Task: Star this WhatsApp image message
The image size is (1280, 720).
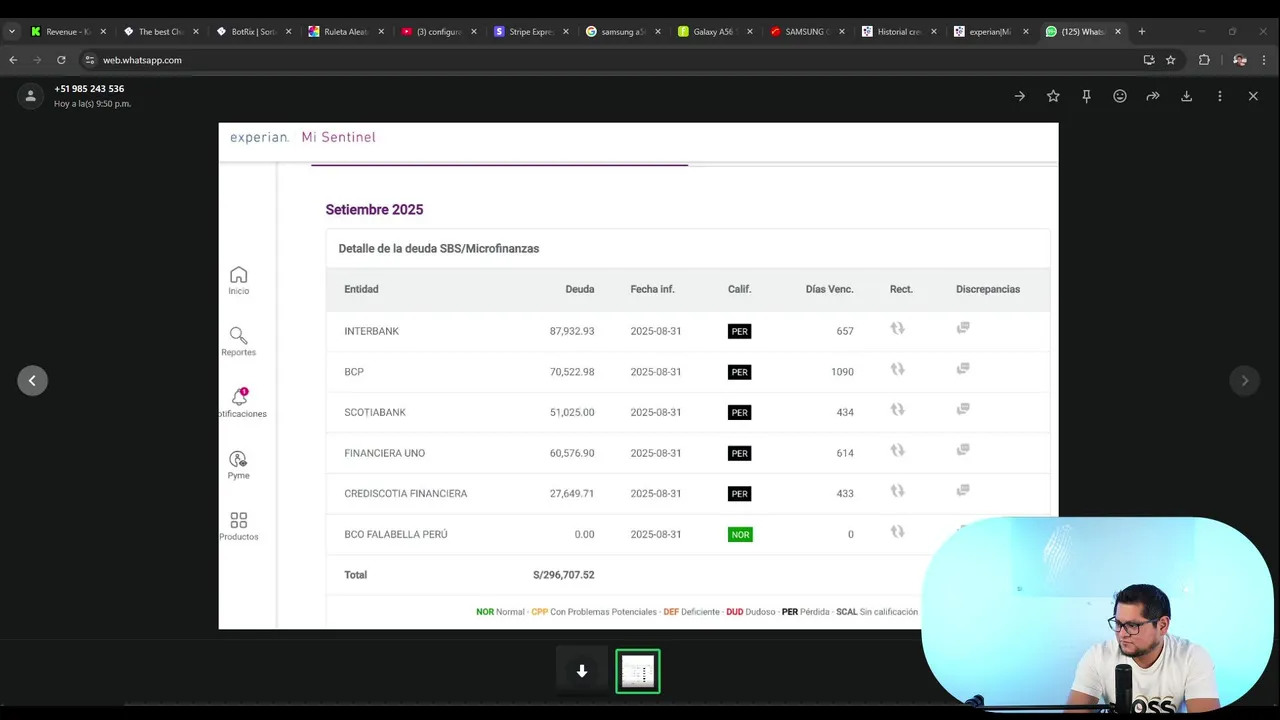Action: click(1053, 96)
